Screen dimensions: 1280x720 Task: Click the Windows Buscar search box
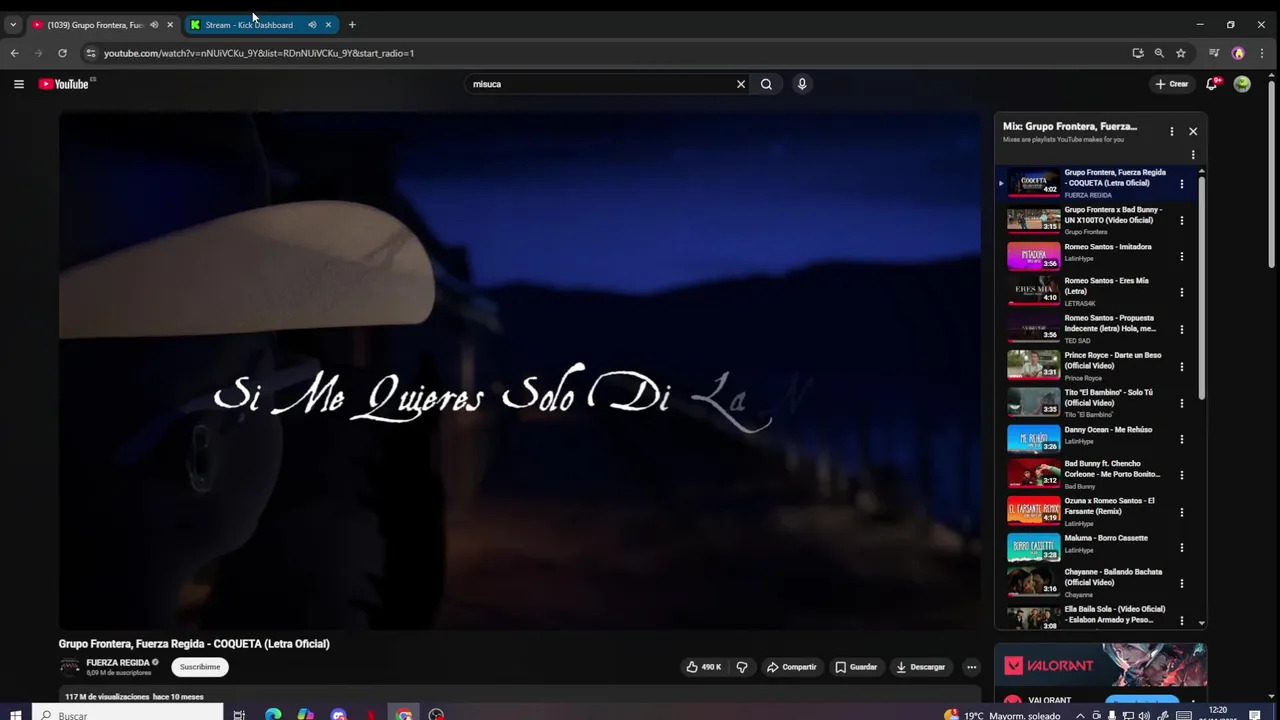click(x=128, y=714)
